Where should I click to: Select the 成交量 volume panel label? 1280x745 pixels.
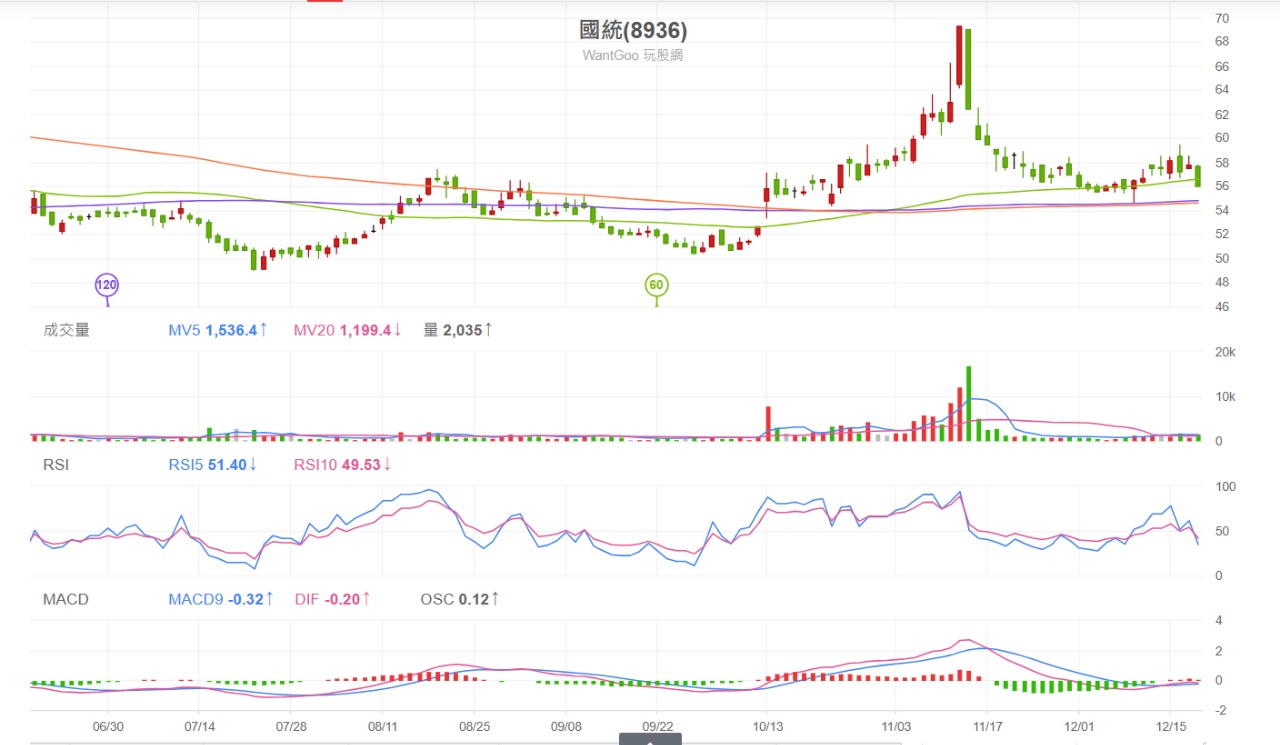pyautogui.click(x=66, y=329)
